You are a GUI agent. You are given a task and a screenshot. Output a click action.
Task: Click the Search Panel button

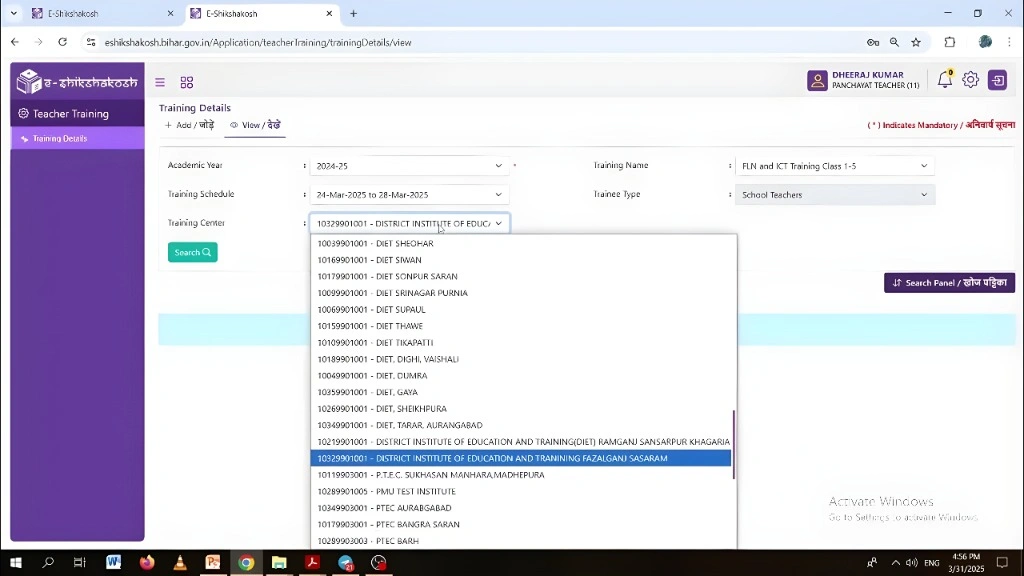tap(948, 282)
